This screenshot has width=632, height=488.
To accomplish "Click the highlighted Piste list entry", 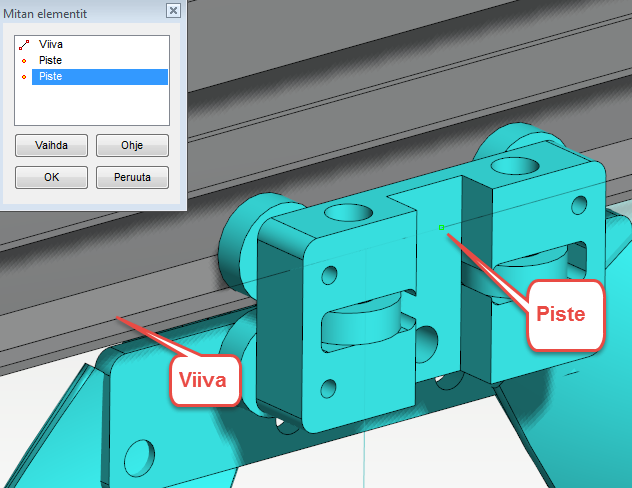I will pos(98,77).
